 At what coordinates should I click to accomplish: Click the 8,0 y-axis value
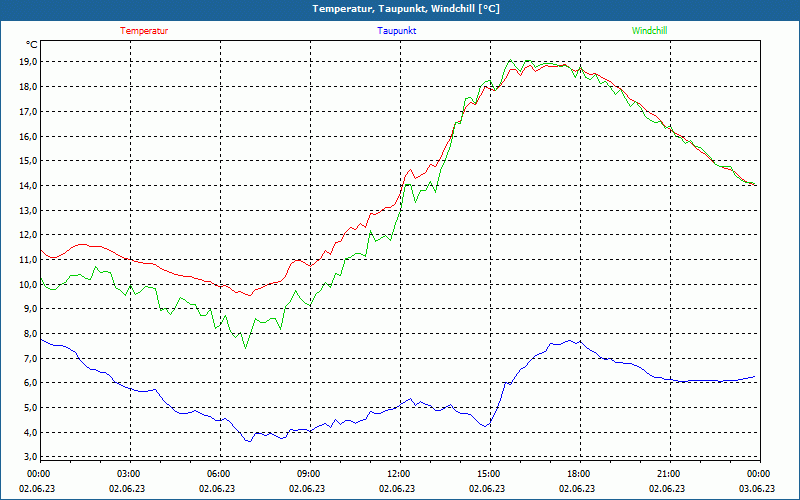point(31,334)
